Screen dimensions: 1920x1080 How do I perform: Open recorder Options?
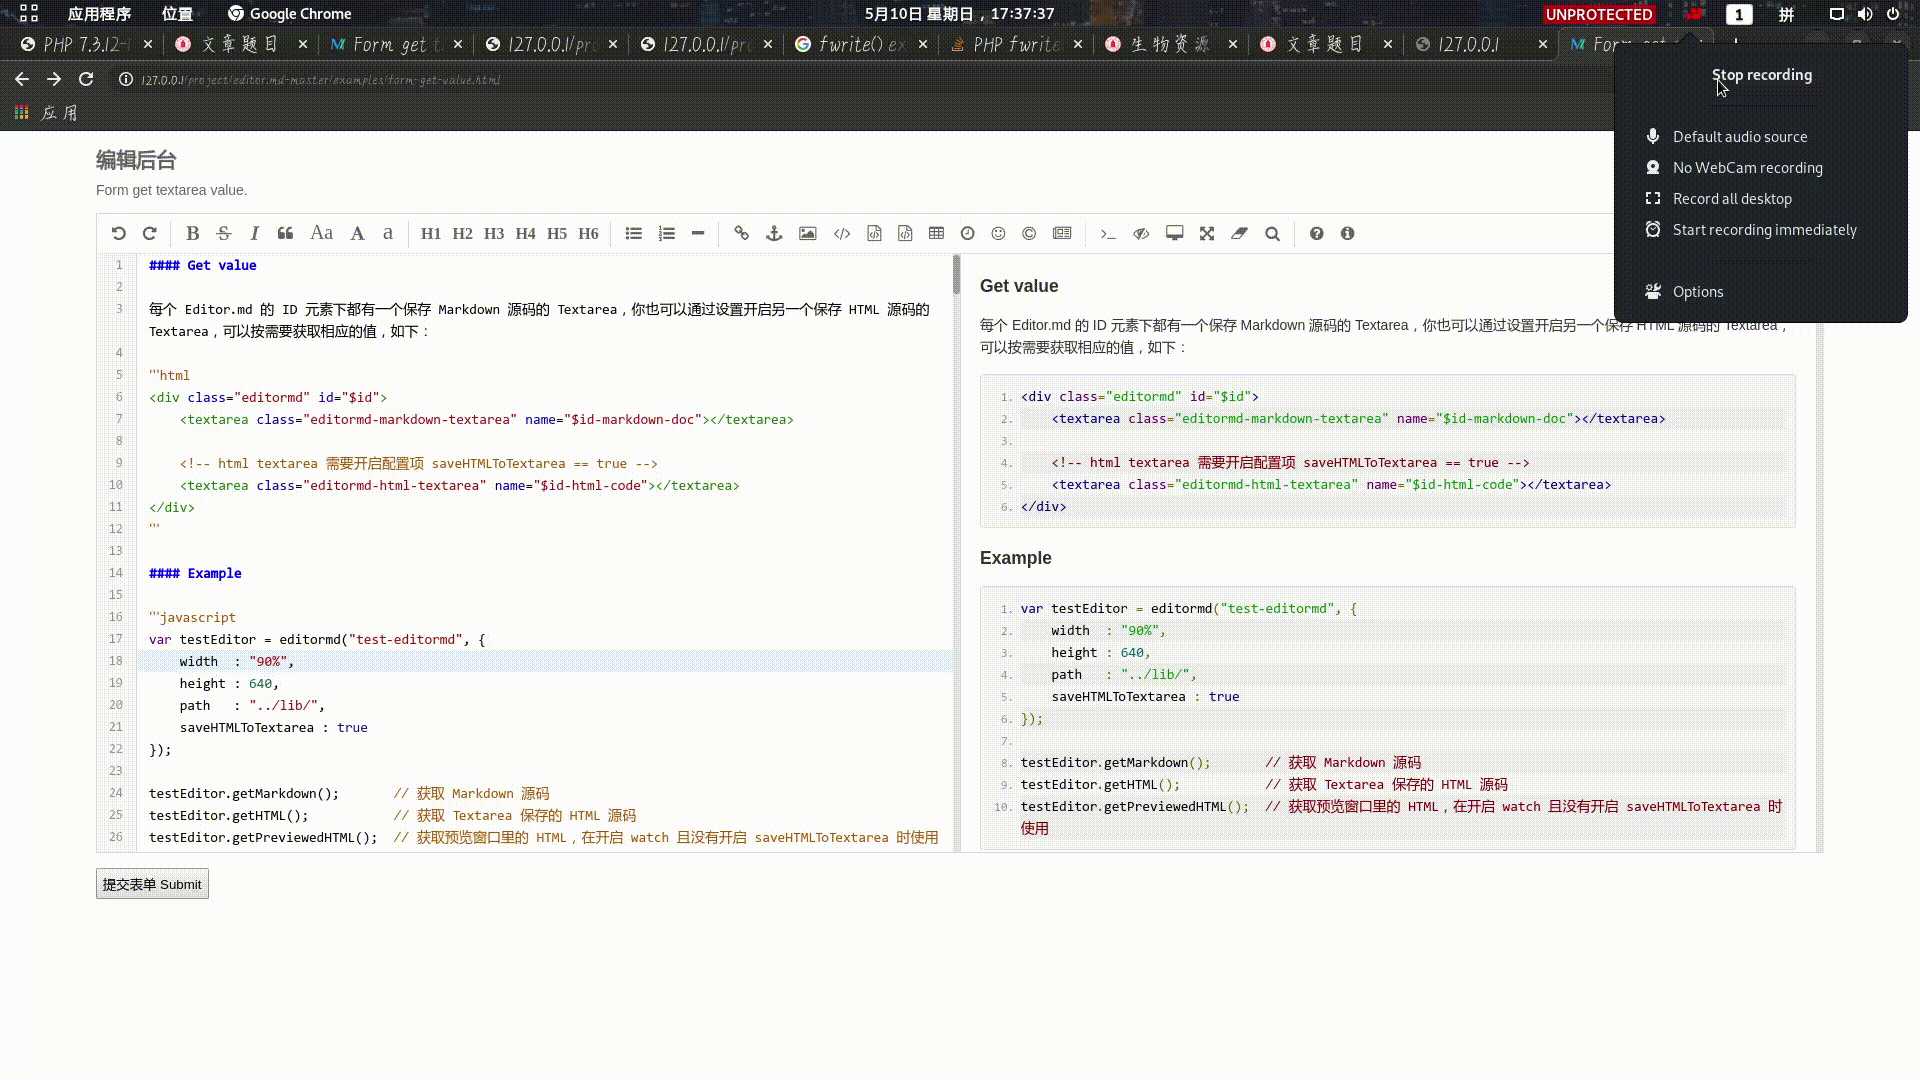(1698, 292)
